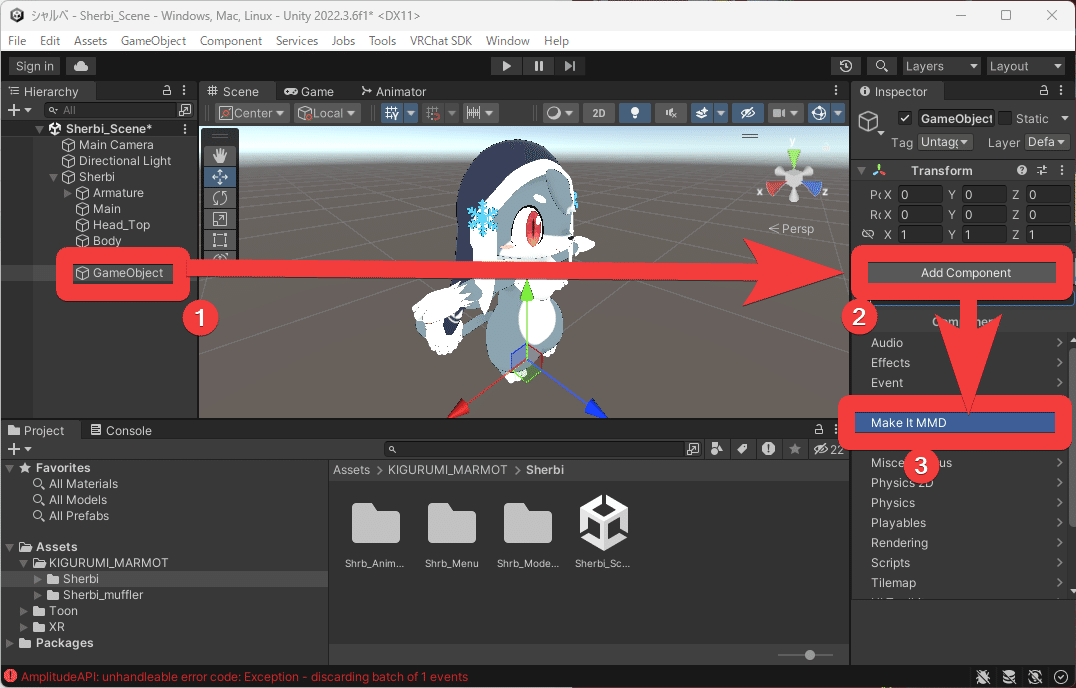Toggle hidden objects visibility in Scene
1076x688 pixels.
coord(747,113)
